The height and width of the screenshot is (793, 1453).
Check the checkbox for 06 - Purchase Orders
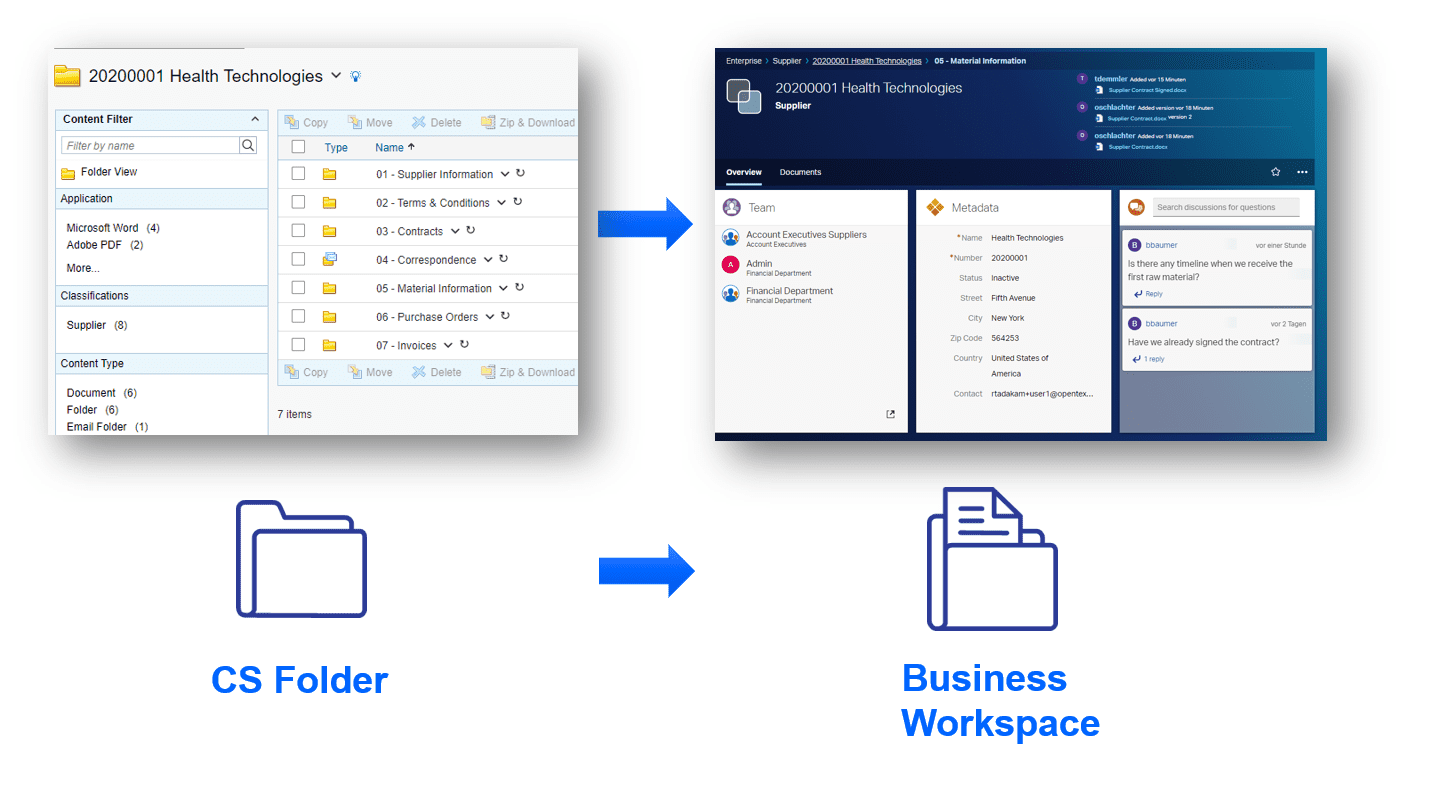point(296,316)
